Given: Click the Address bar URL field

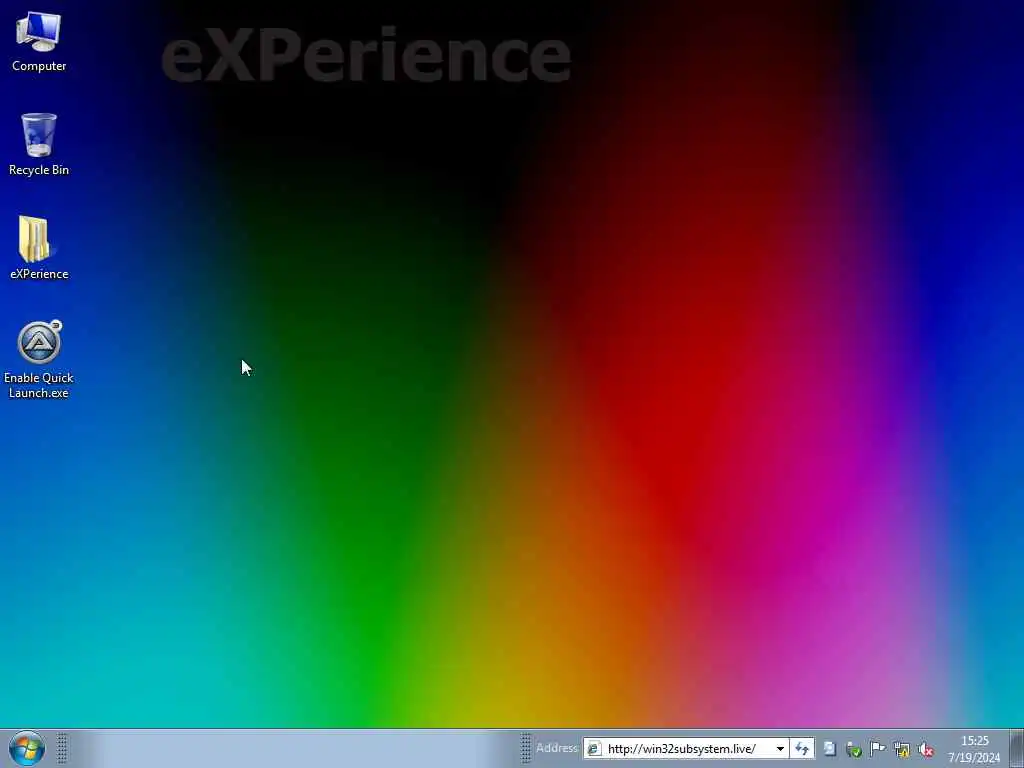Looking at the screenshot, I should (x=686, y=748).
